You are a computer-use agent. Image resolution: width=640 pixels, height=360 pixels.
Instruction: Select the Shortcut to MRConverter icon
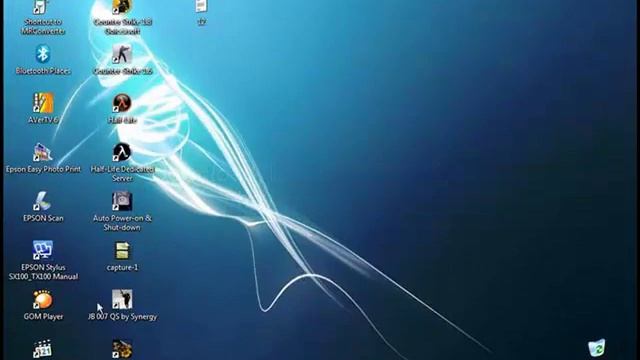pos(40,7)
